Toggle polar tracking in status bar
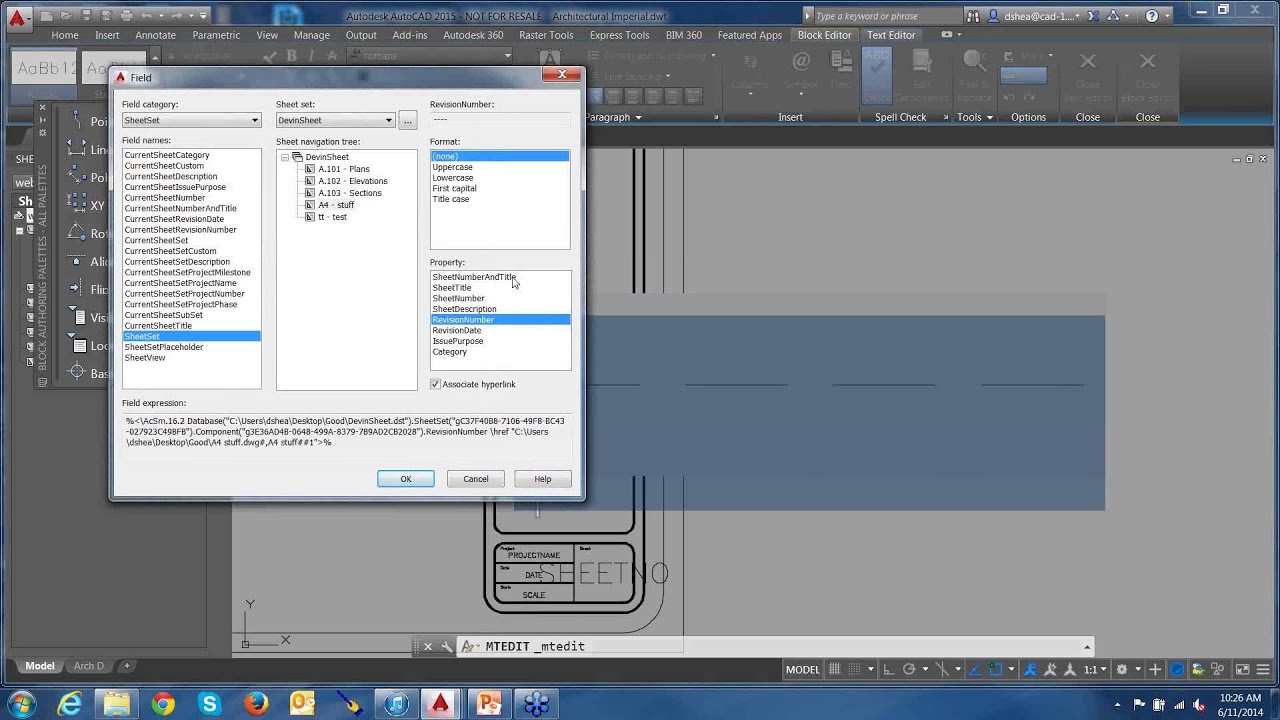Viewport: 1280px width, 720px height. (x=909, y=669)
